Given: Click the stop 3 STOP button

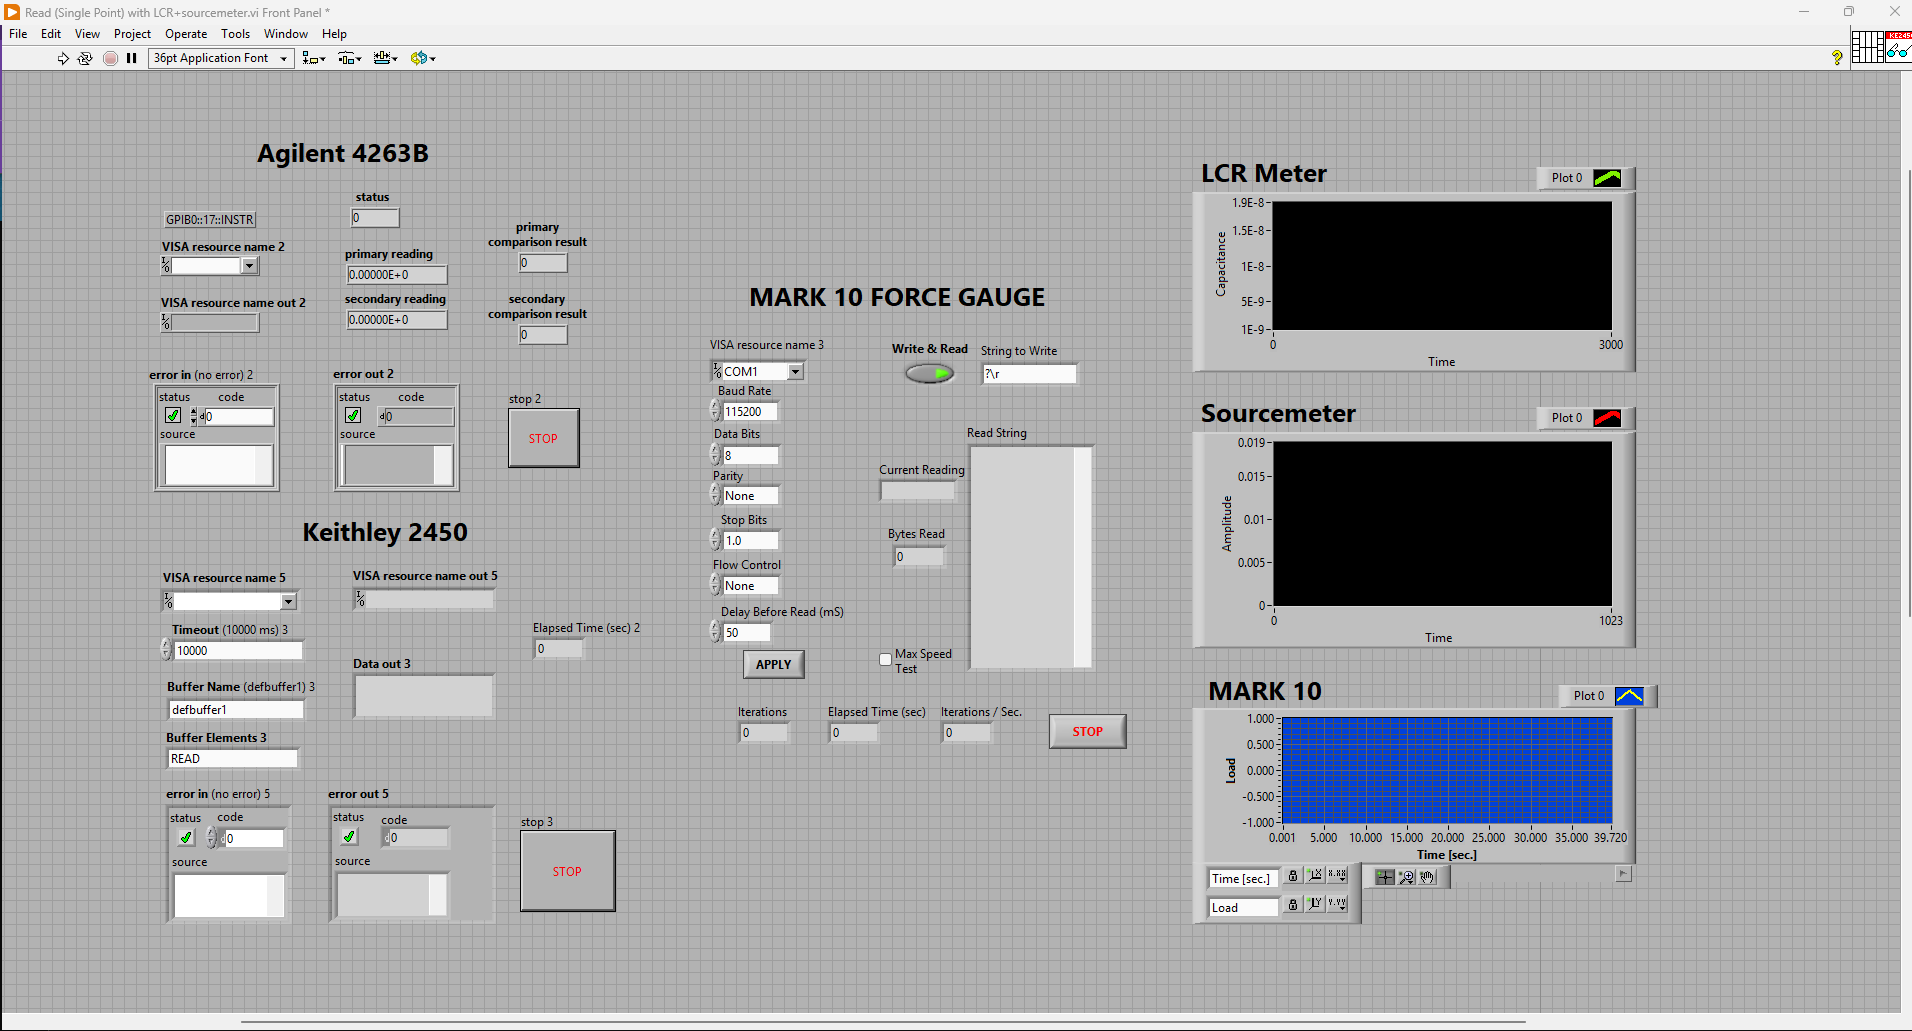Looking at the screenshot, I should pos(567,871).
